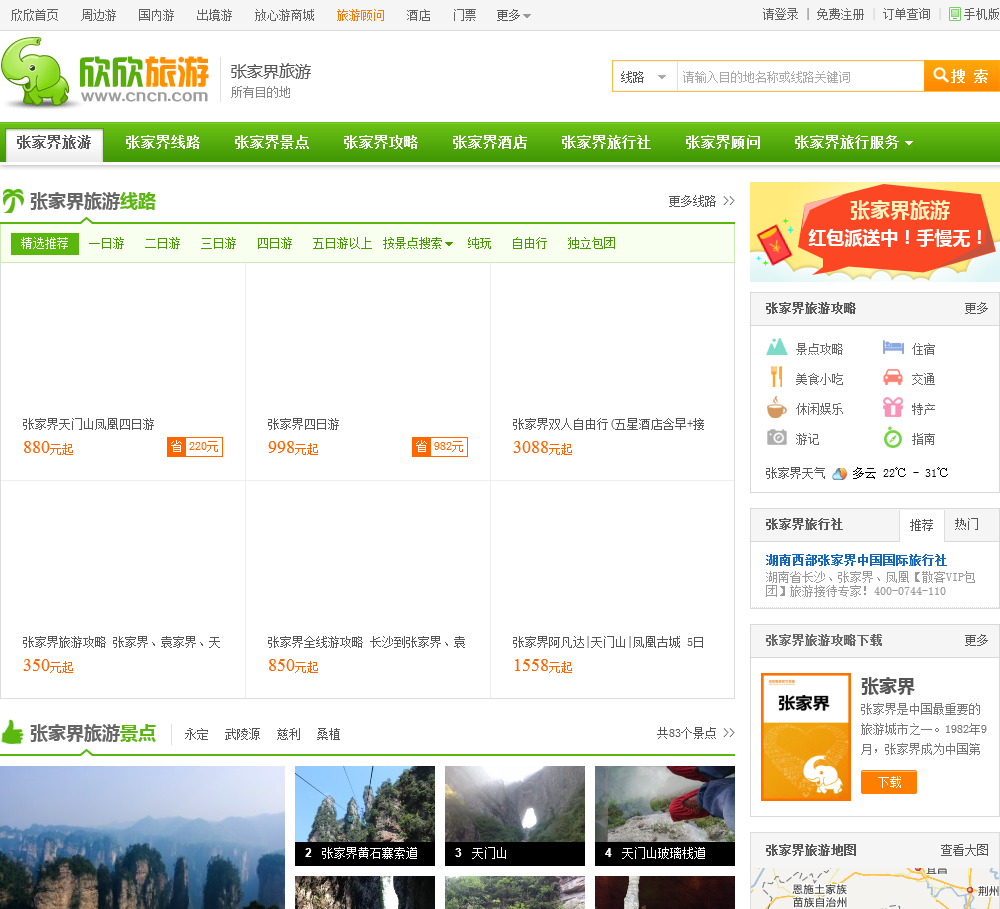Click the double-arrow icon next to 共83个景点
Image resolution: width=1000 pixels, height=909 pixels.
click(729, 733)
